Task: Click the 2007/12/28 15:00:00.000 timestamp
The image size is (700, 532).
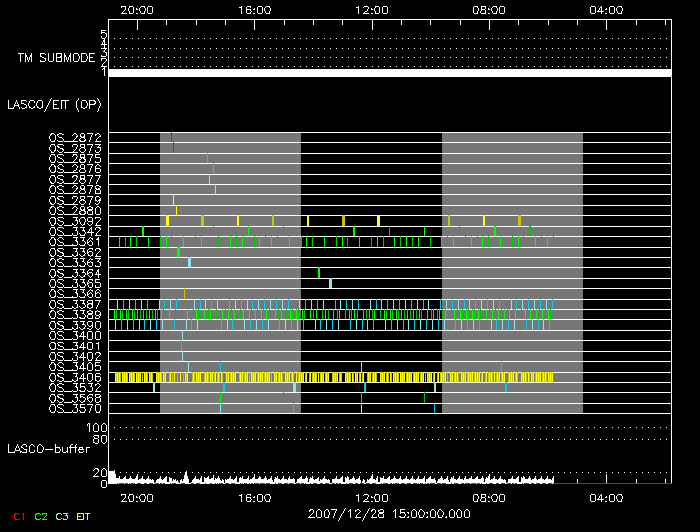Action: (x=389, y=512)
